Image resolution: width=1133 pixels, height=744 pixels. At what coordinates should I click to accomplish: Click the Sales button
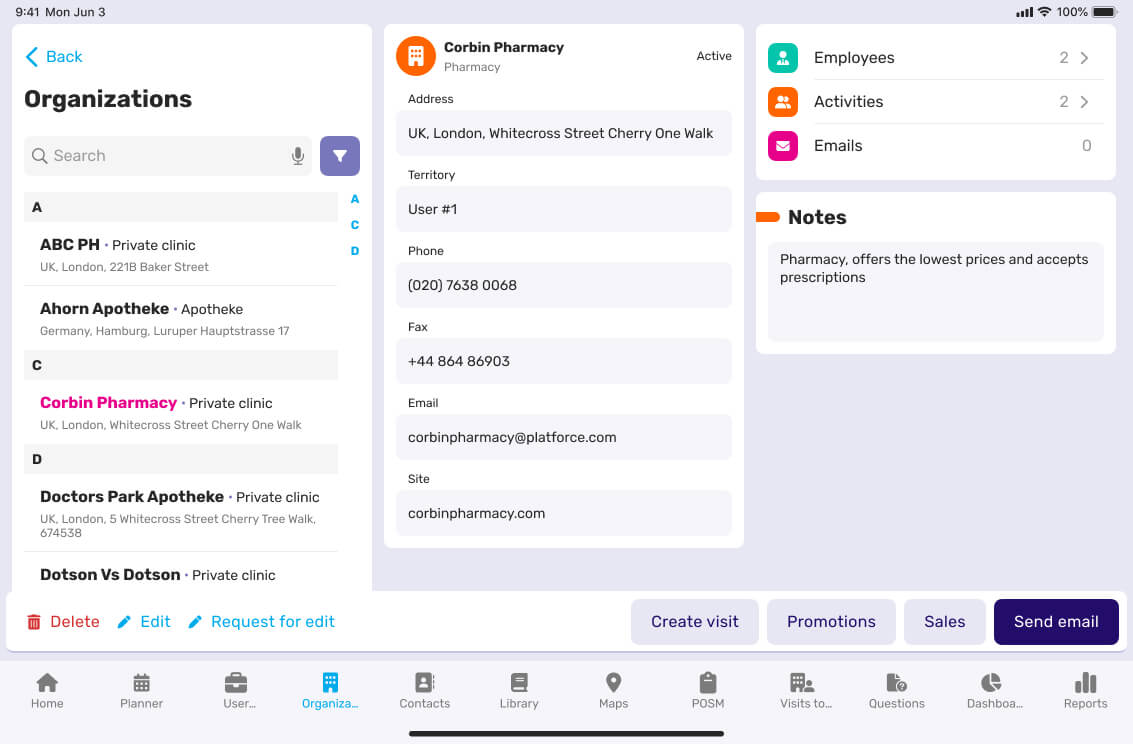coord(944,622)
